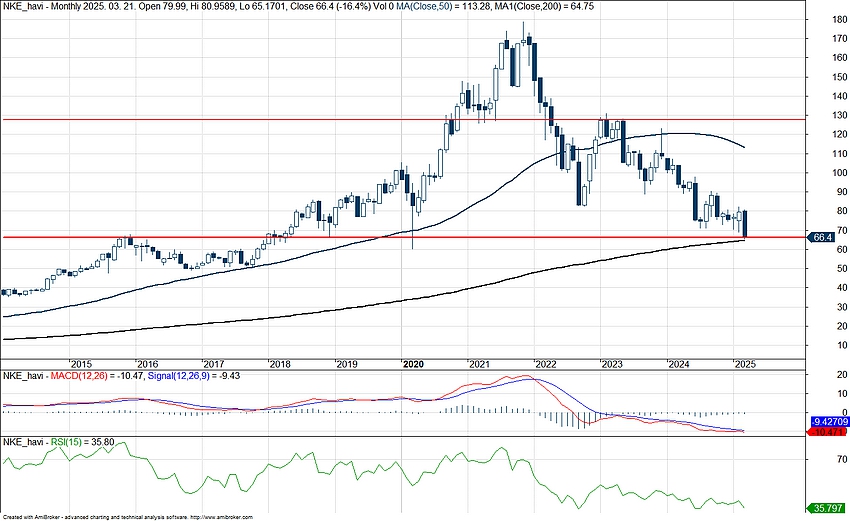Image resolution: width=850 pixels, height=521 pixels.
Task: Click the 90 price axis label
Action: pos(842,192)
